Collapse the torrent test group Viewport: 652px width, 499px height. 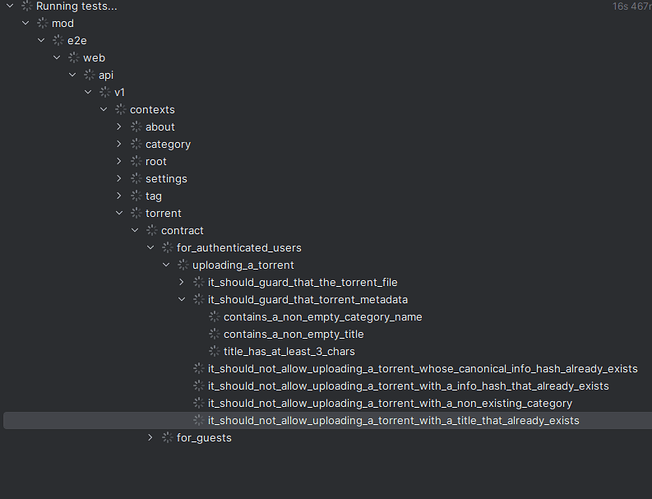pos(119,213)
